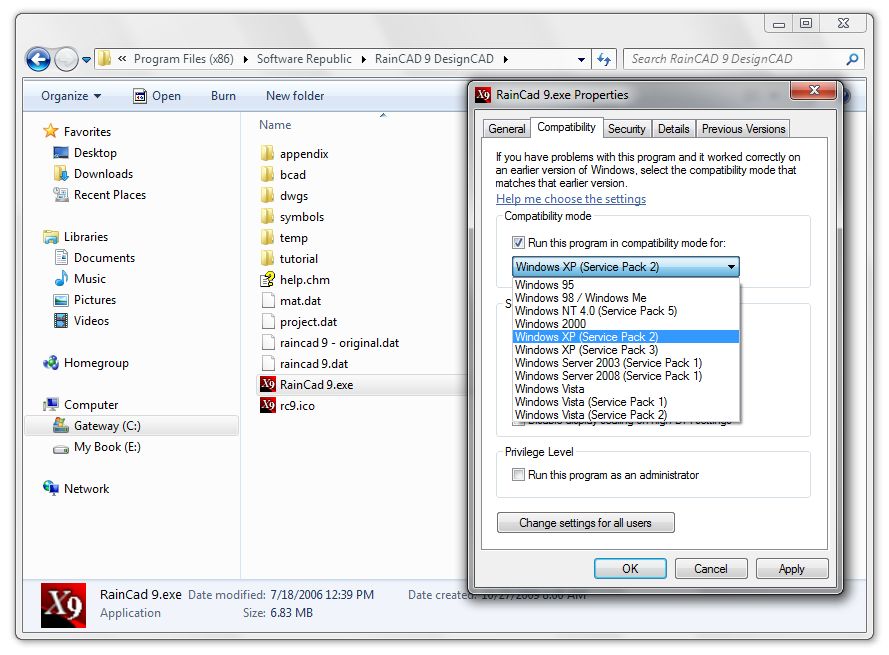This screenshot has height=655, width=889.
Task: Select Program Files (x86) in address bar
Action: (184, 59)
